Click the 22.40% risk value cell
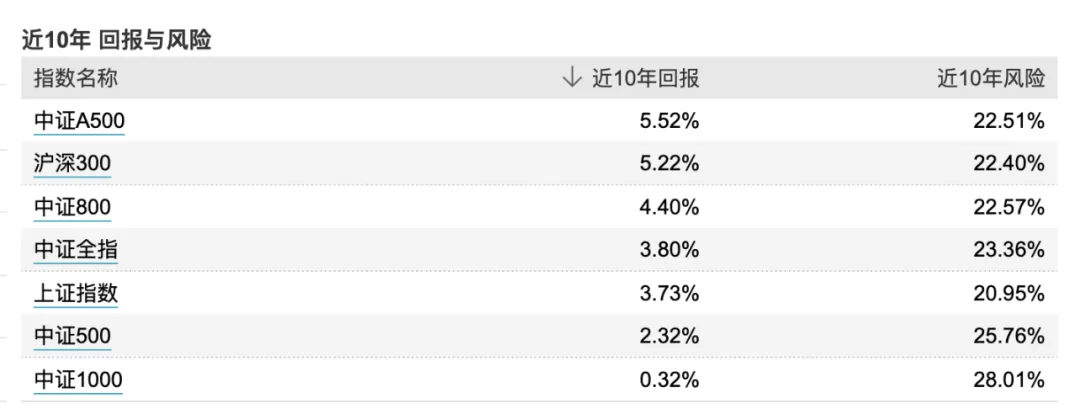This screenshot has height=414, width=1080. click(x=1009, y=164)
